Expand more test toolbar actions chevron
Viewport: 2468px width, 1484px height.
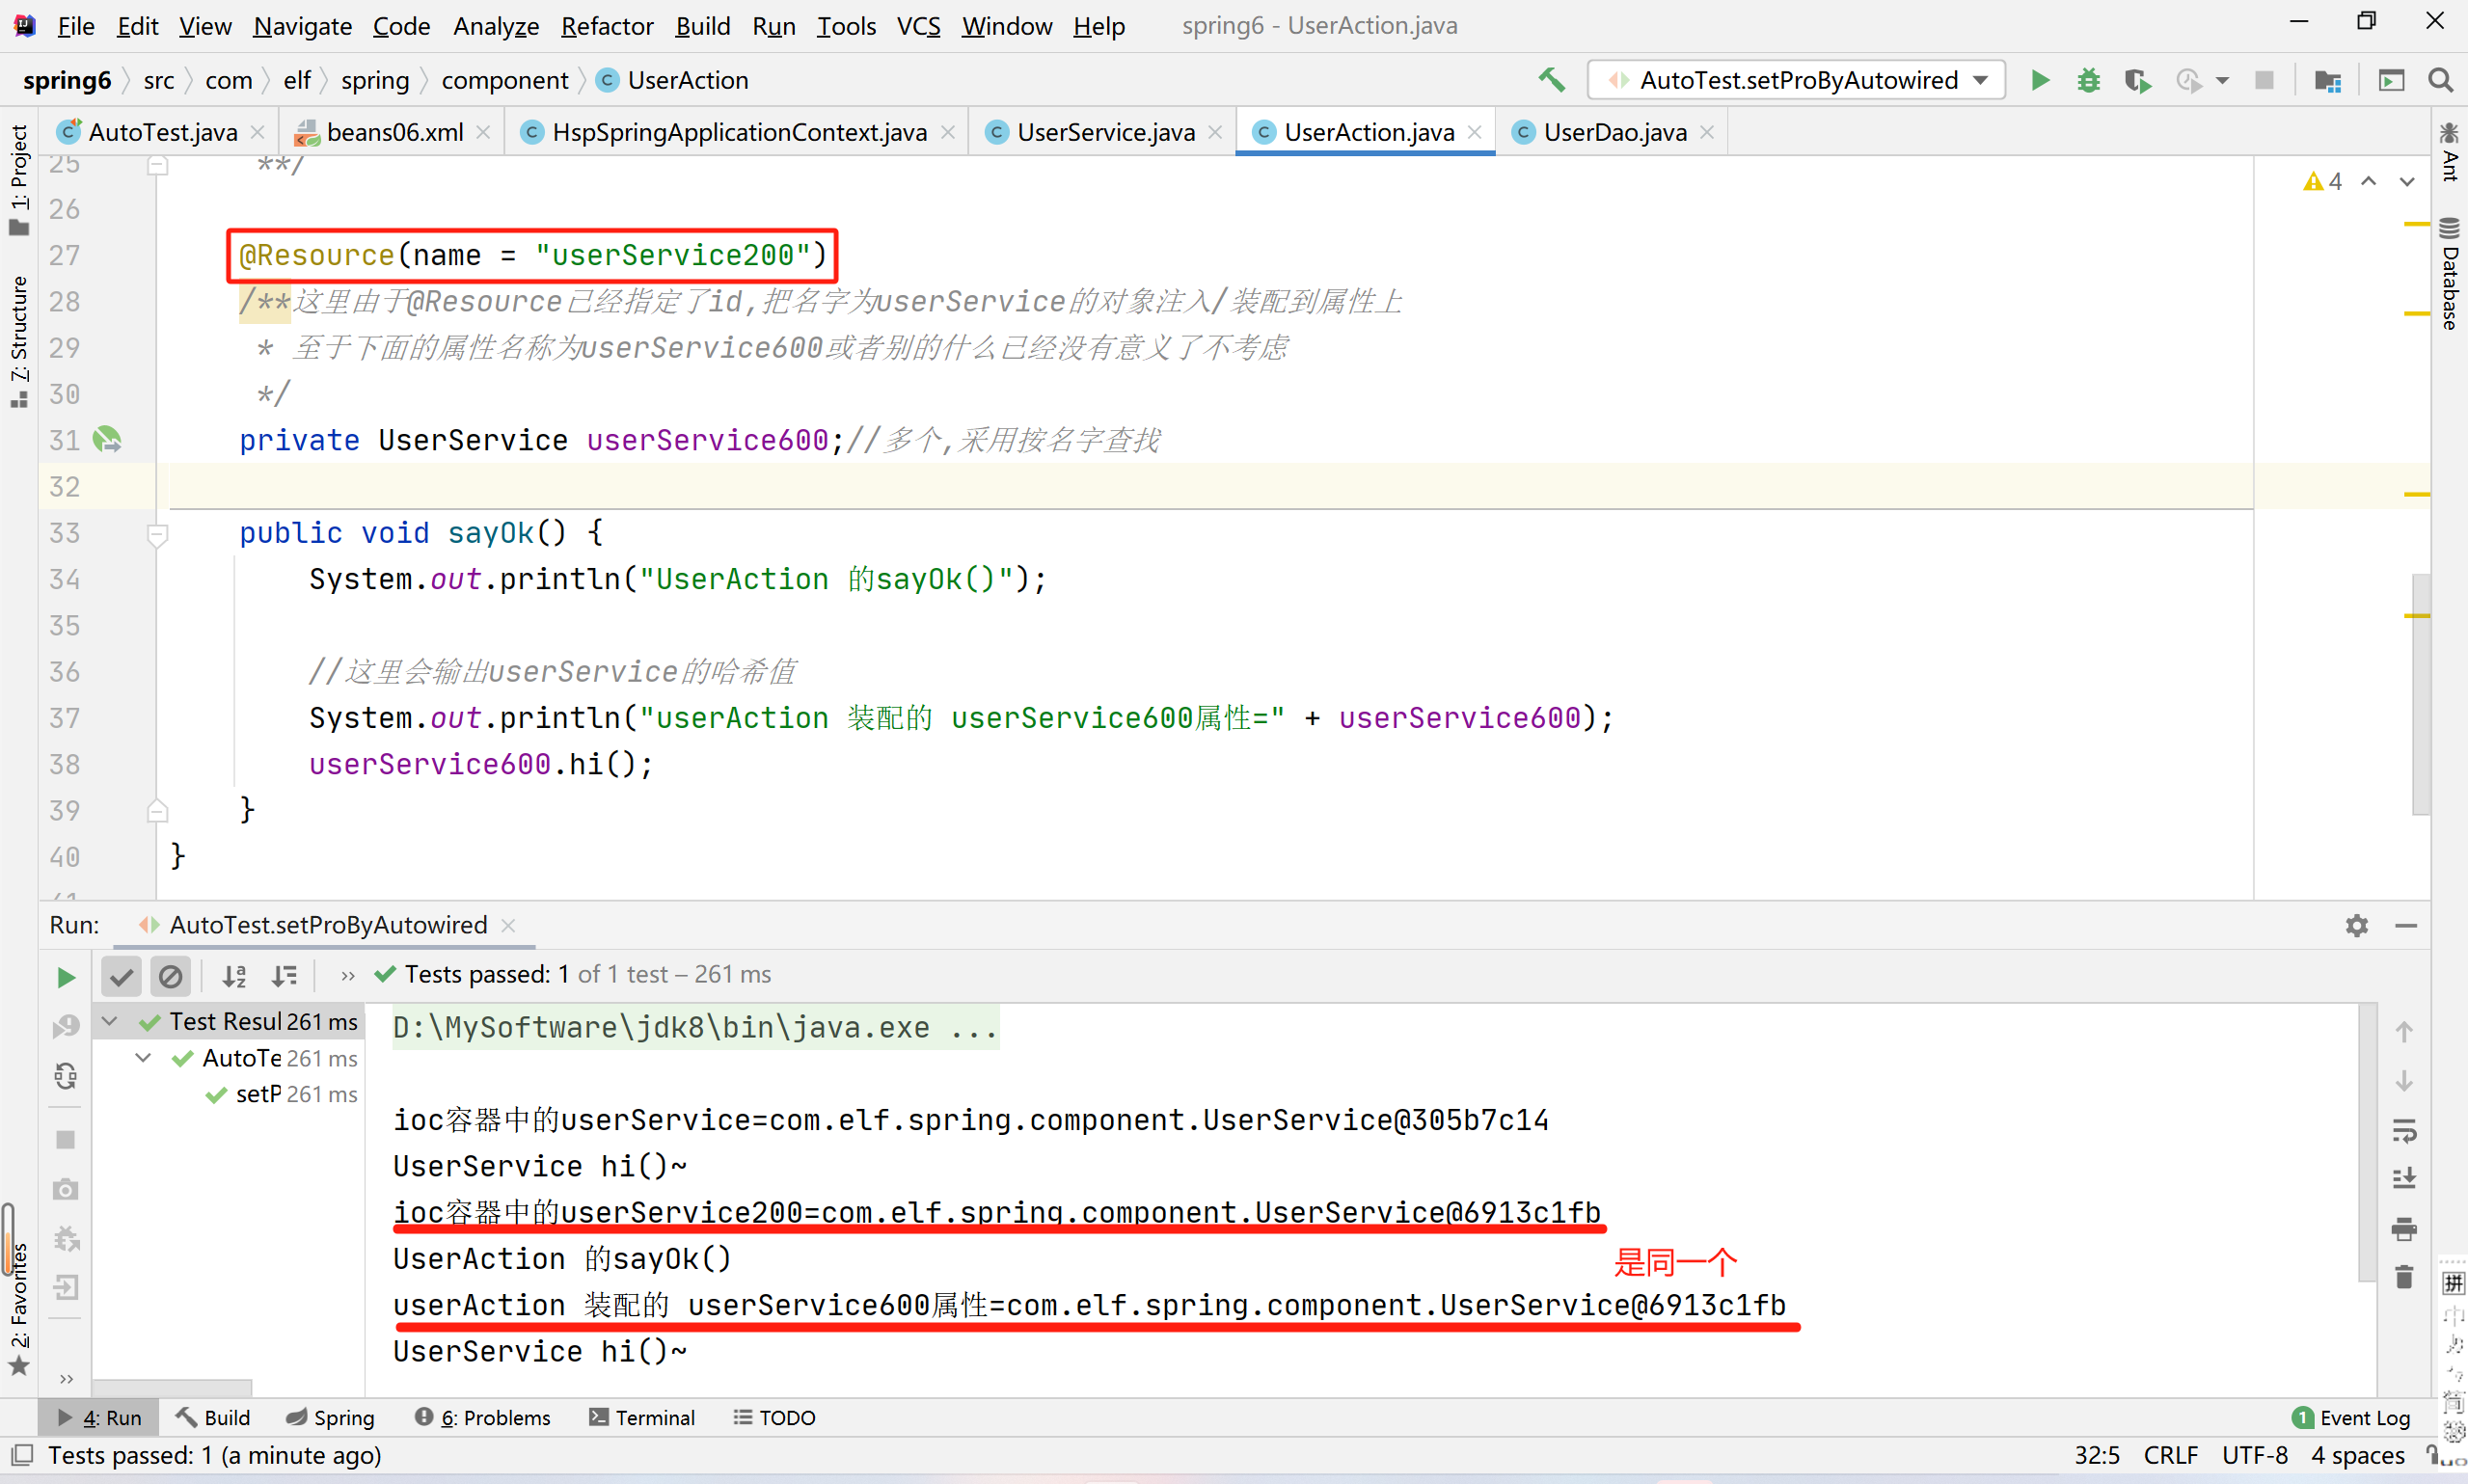click(347, 976)
